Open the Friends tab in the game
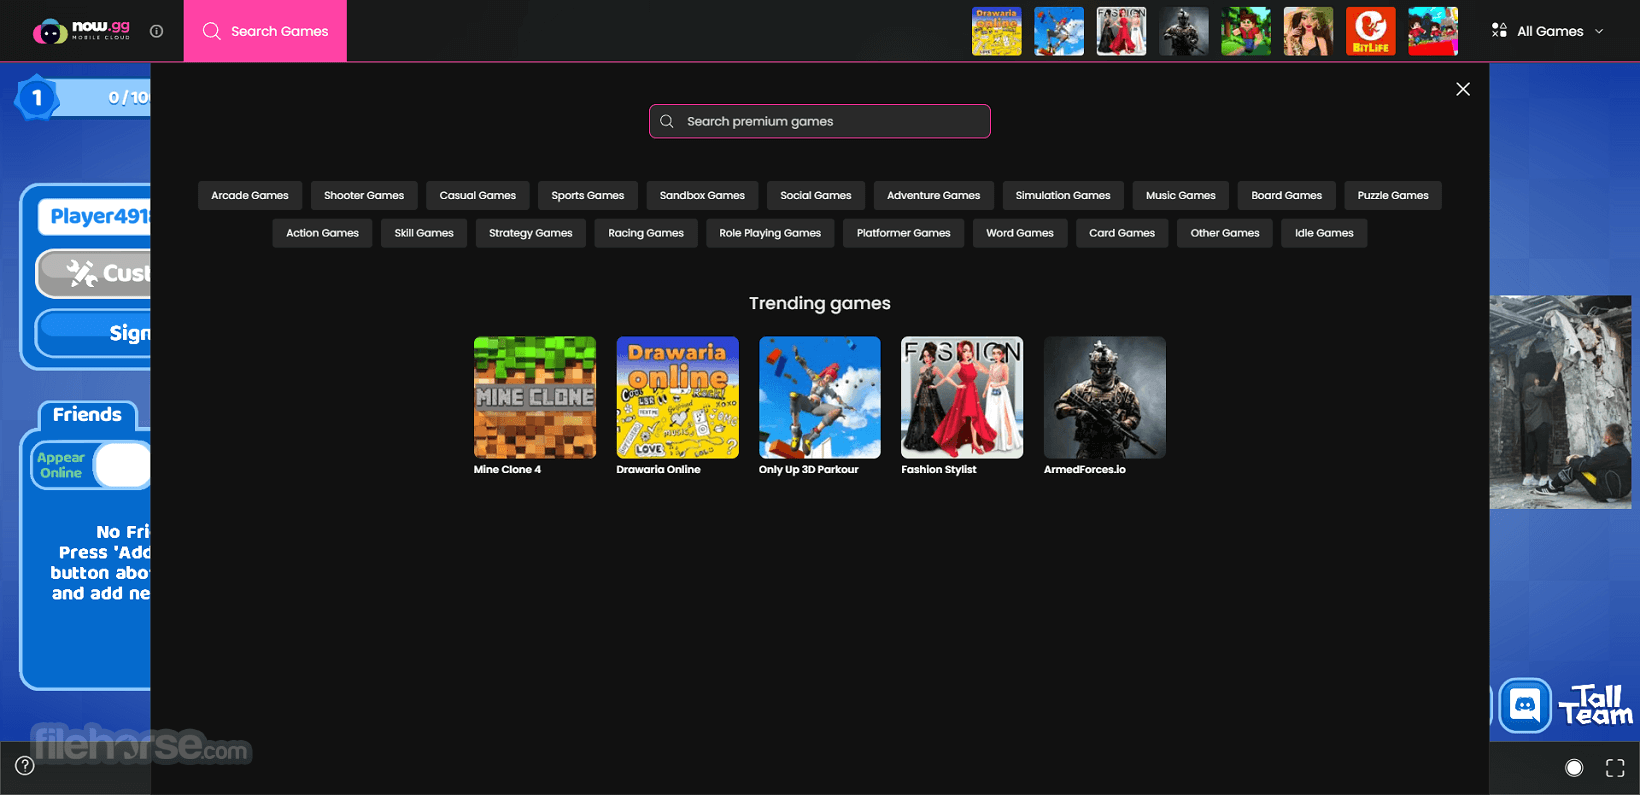 [87, 414]
